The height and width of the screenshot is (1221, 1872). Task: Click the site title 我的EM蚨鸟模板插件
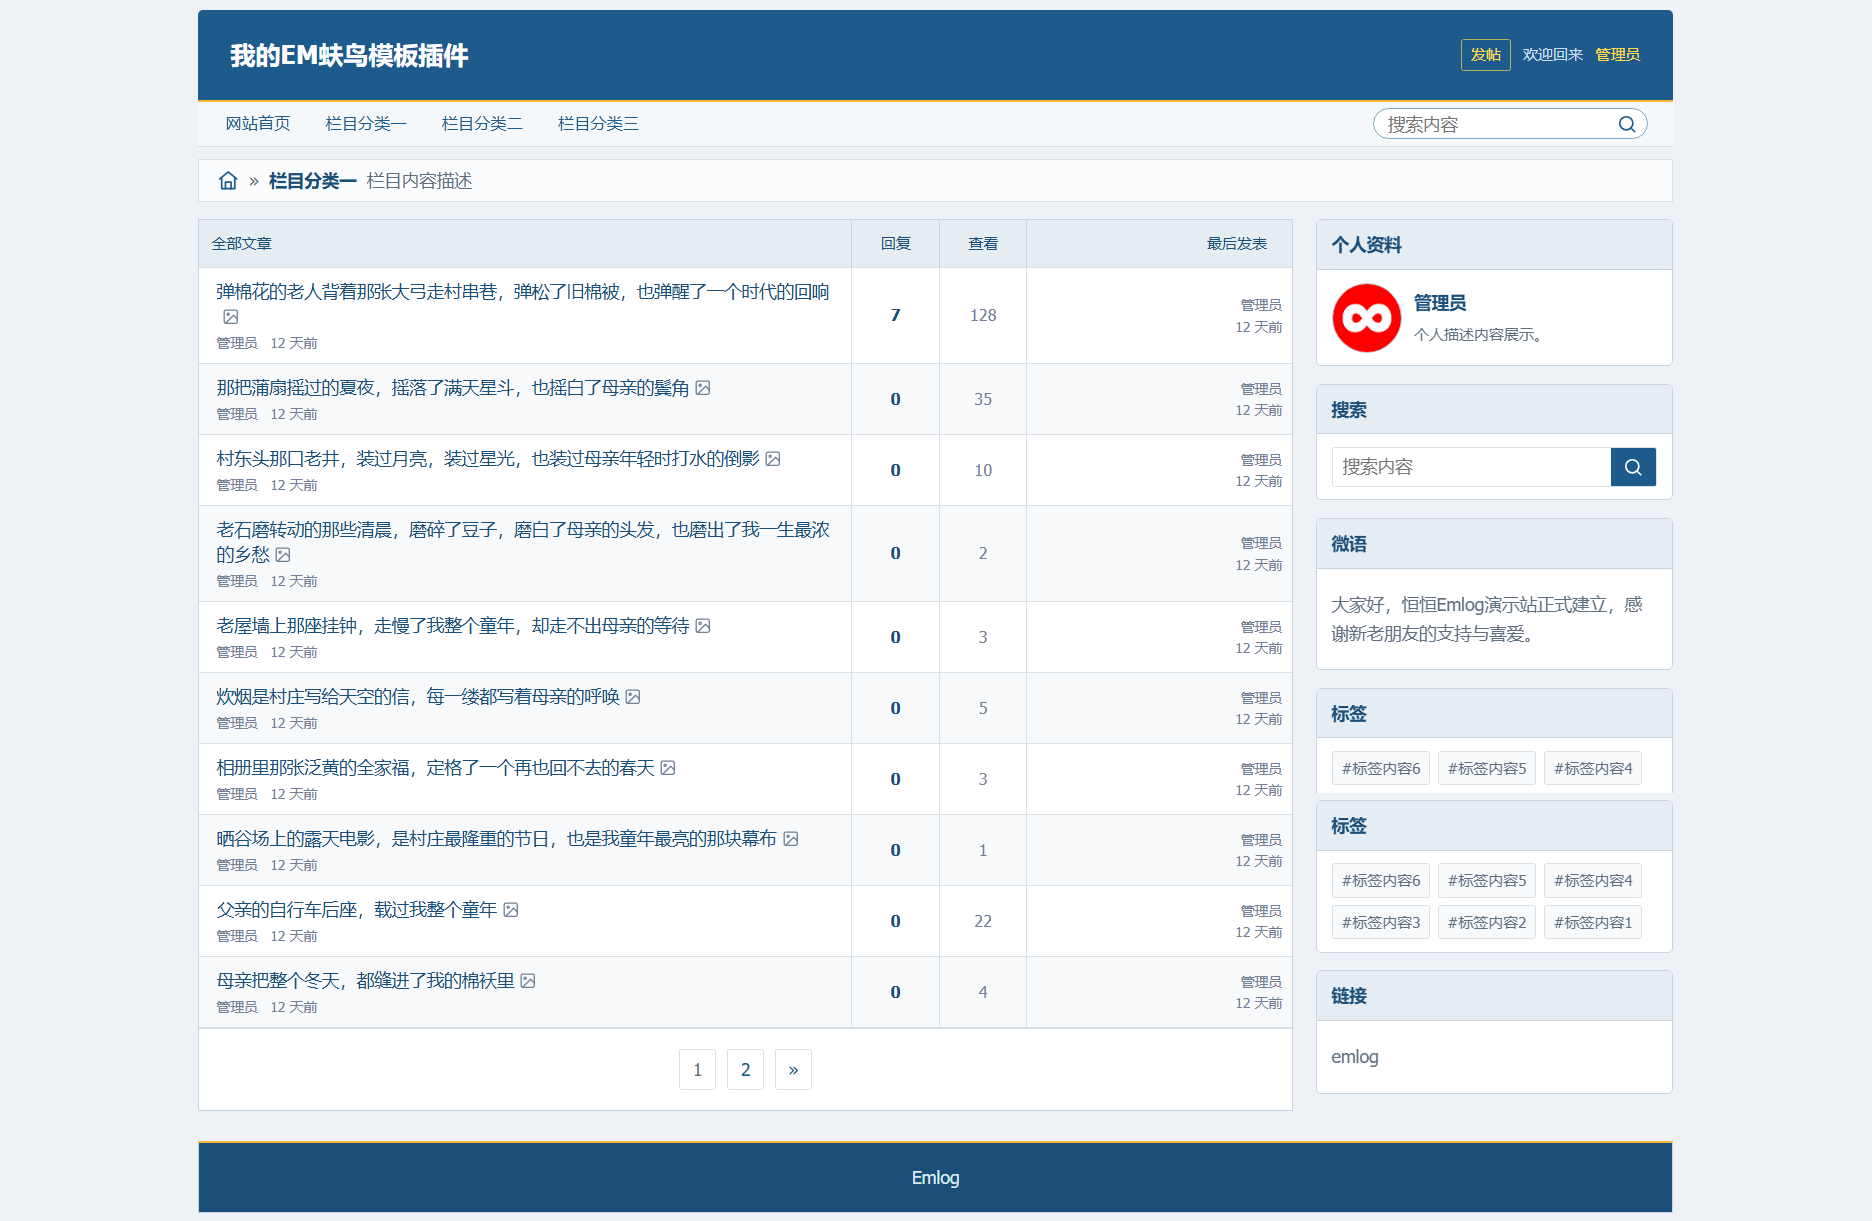(x=349, y=56)
